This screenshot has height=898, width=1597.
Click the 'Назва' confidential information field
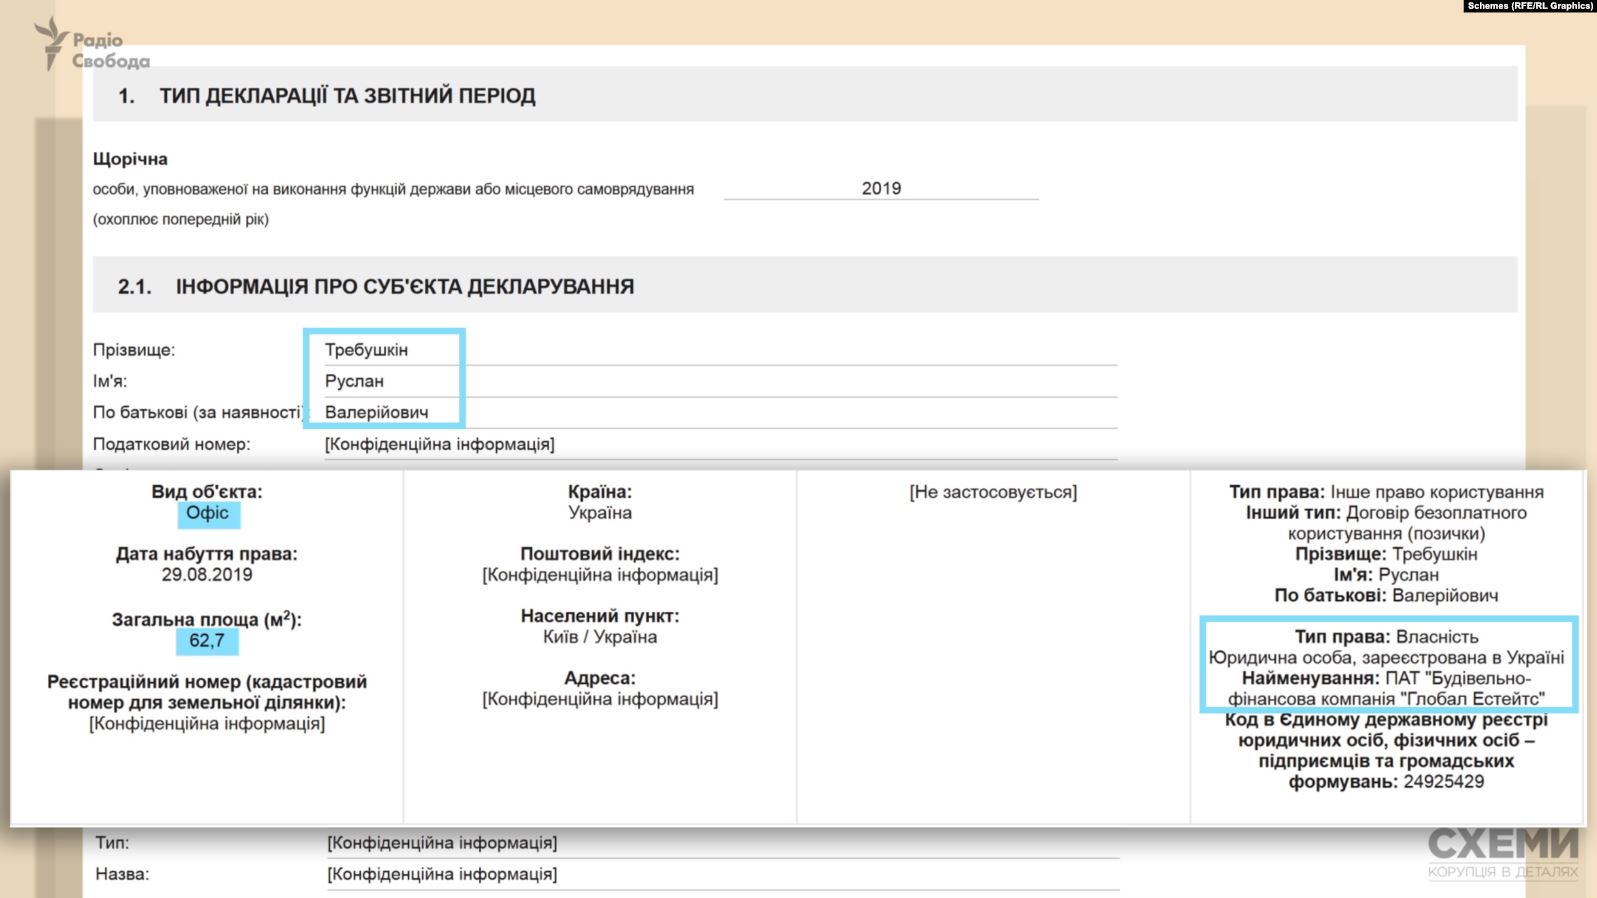click(442, 874)
